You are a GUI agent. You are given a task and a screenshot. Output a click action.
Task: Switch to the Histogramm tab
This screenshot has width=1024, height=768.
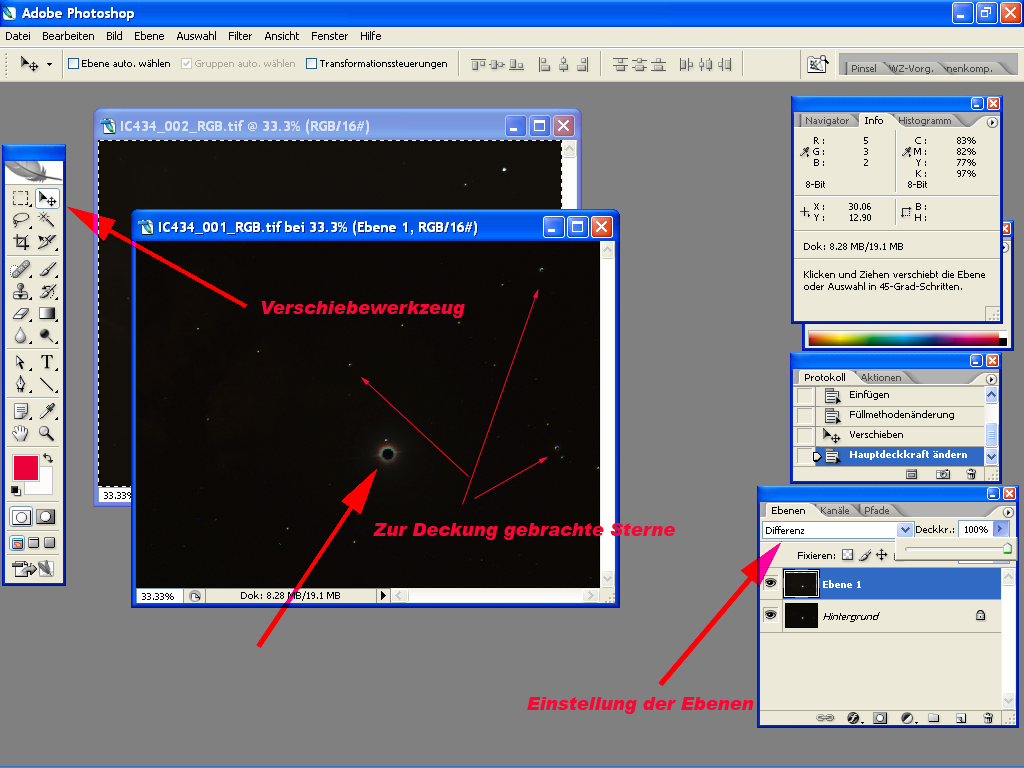coord(924,120)
